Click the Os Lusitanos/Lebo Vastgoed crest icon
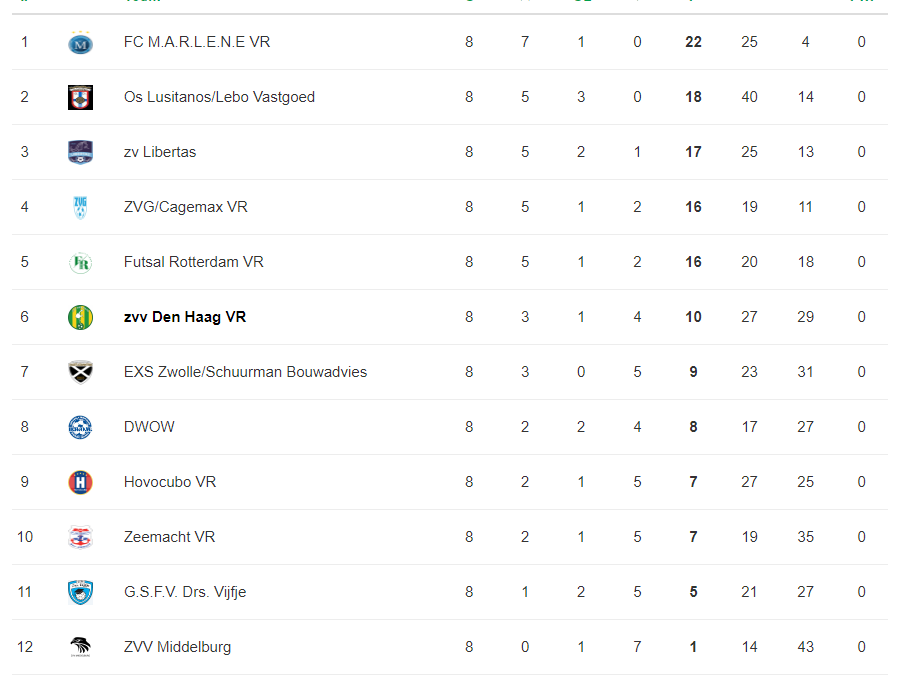This screenshot has height=681, width=900. 80,97
